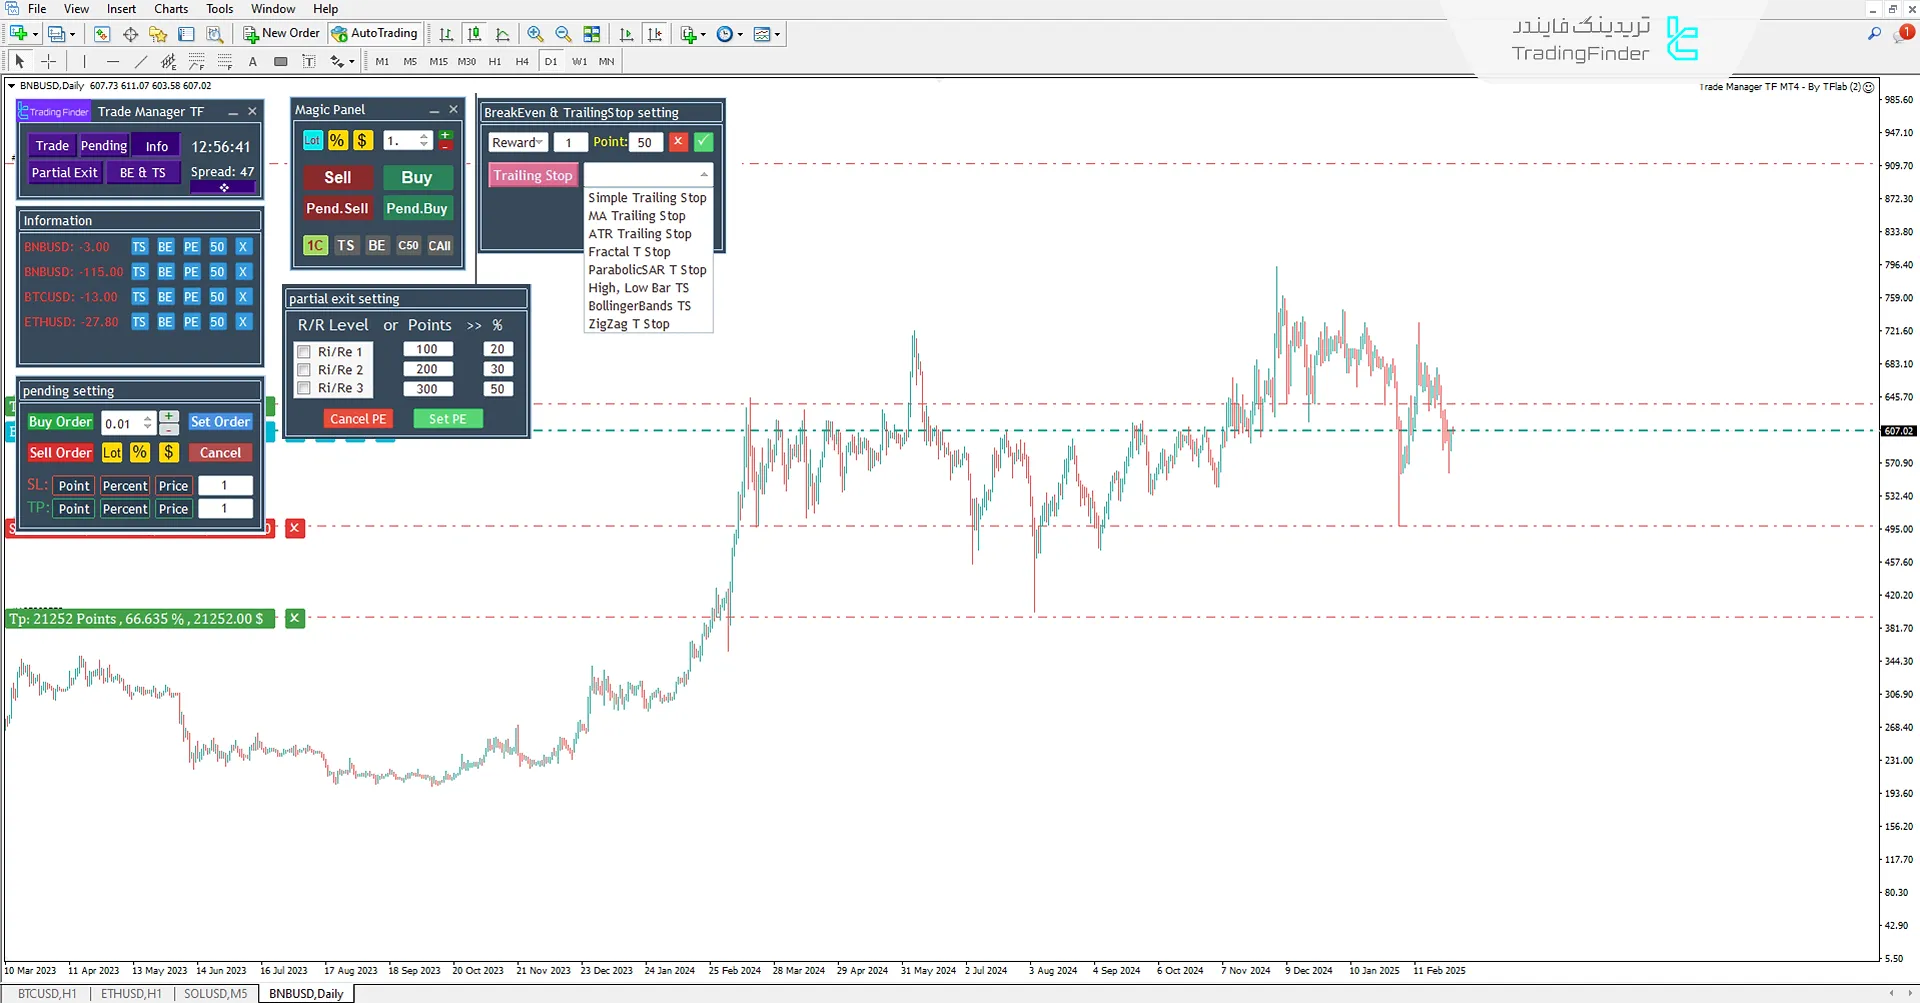Open the Charts menu
The height and width of the screenshot is (1003, 1920).
click(x=170, y=8)
